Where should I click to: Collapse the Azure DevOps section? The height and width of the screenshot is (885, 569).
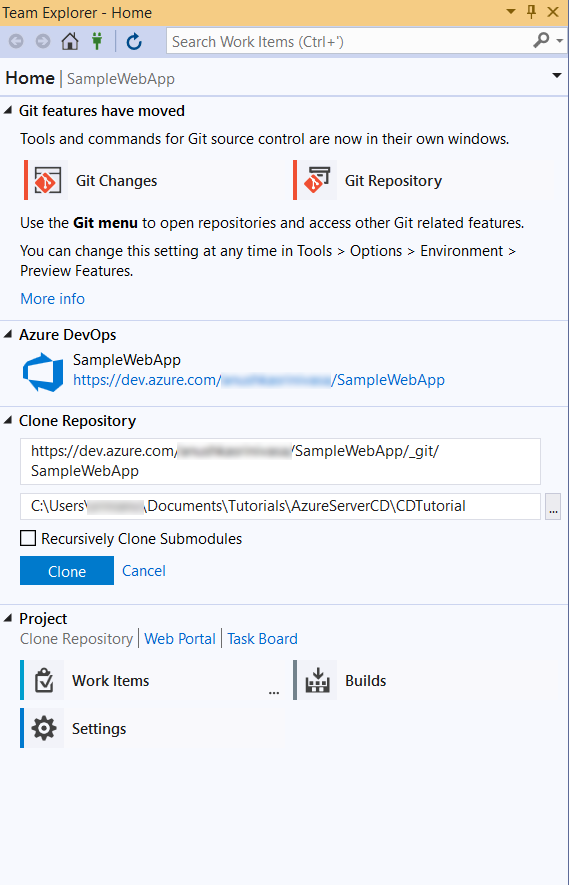[x=8, y=334]
